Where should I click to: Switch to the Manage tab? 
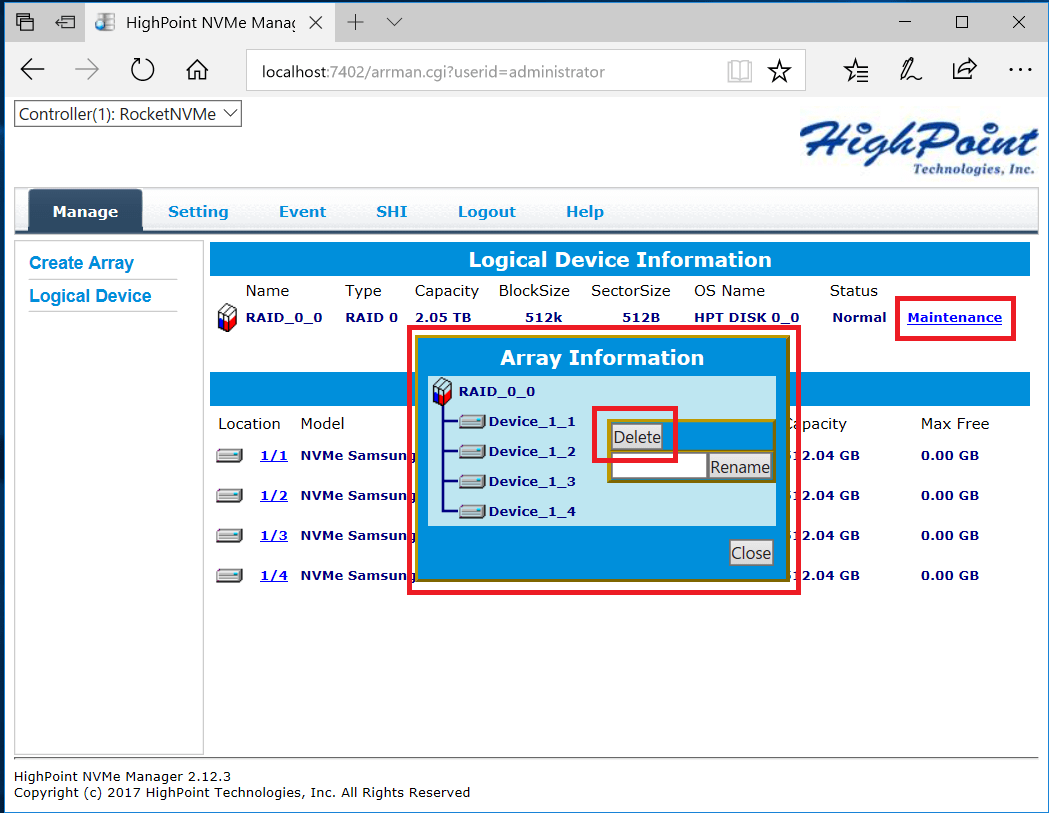tap(85, 211)
